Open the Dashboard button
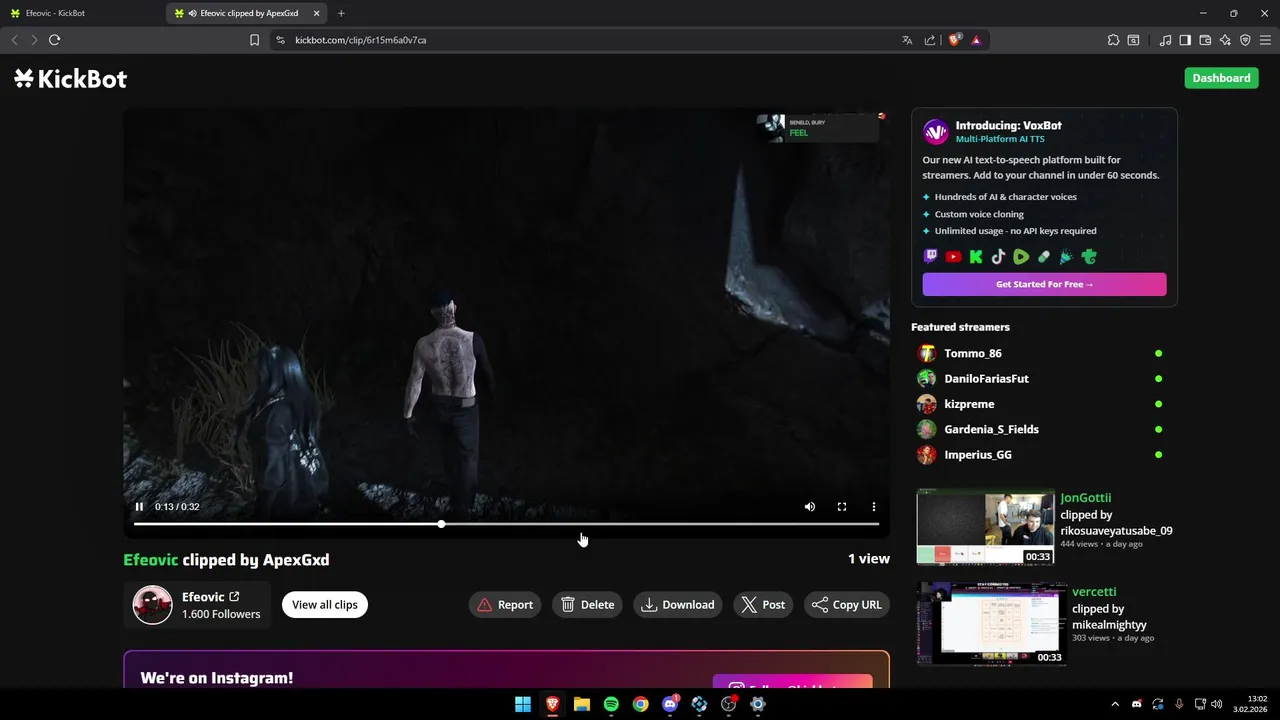This screenshot has height=720, width=1280. [x=1221, y=78]
